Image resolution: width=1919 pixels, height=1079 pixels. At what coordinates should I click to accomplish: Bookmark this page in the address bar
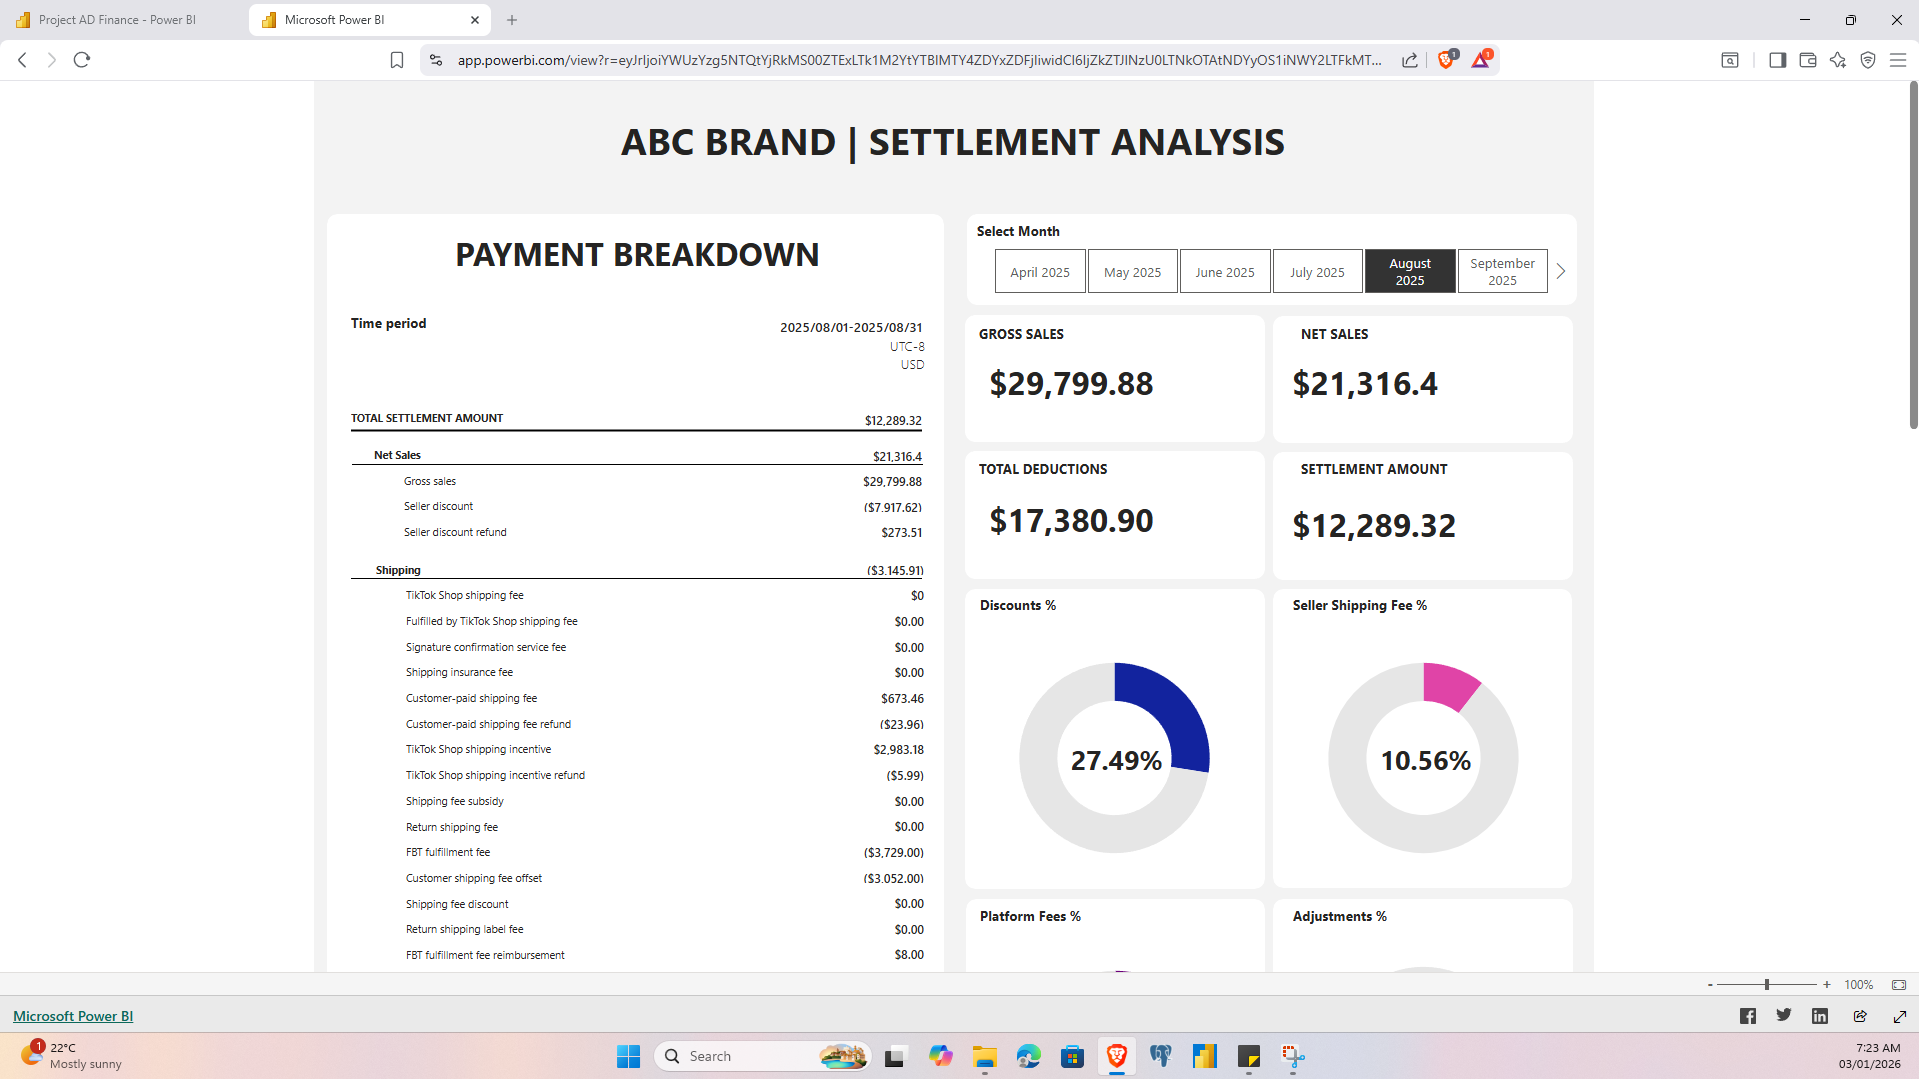point(396,60)
